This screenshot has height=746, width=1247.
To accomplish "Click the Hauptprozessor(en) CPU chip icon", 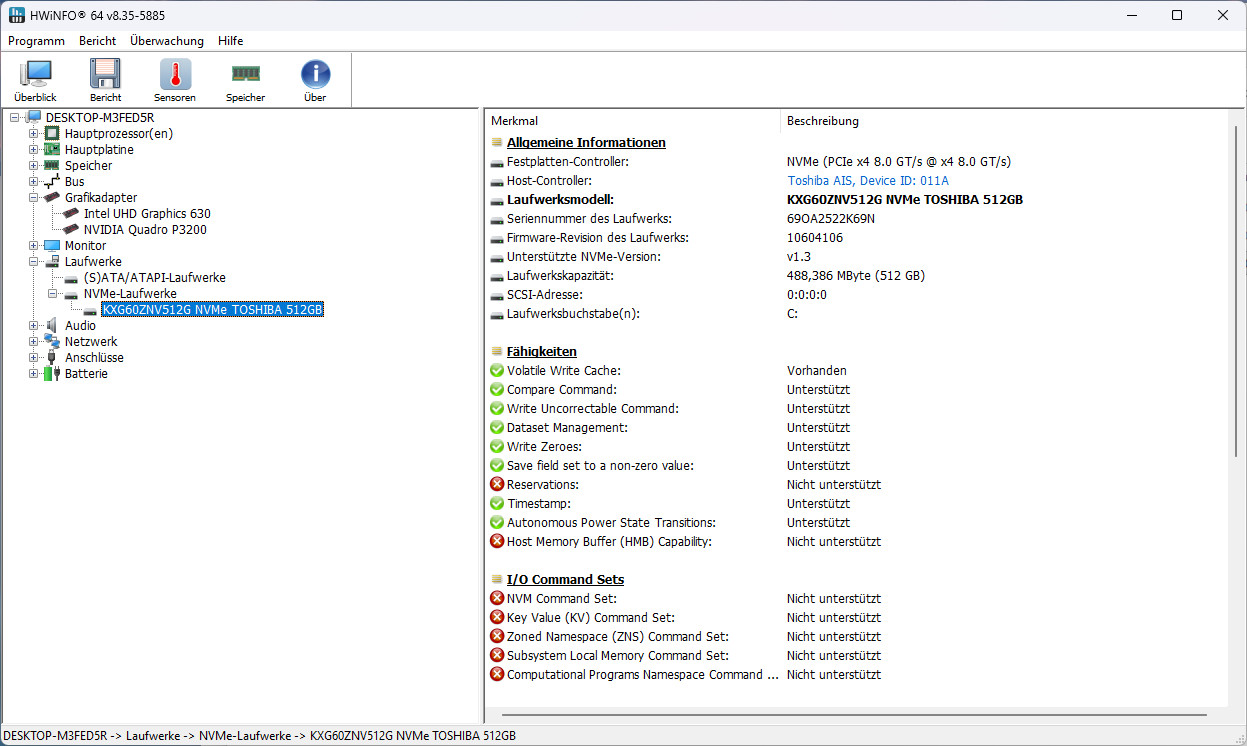I will pos(52,134).
